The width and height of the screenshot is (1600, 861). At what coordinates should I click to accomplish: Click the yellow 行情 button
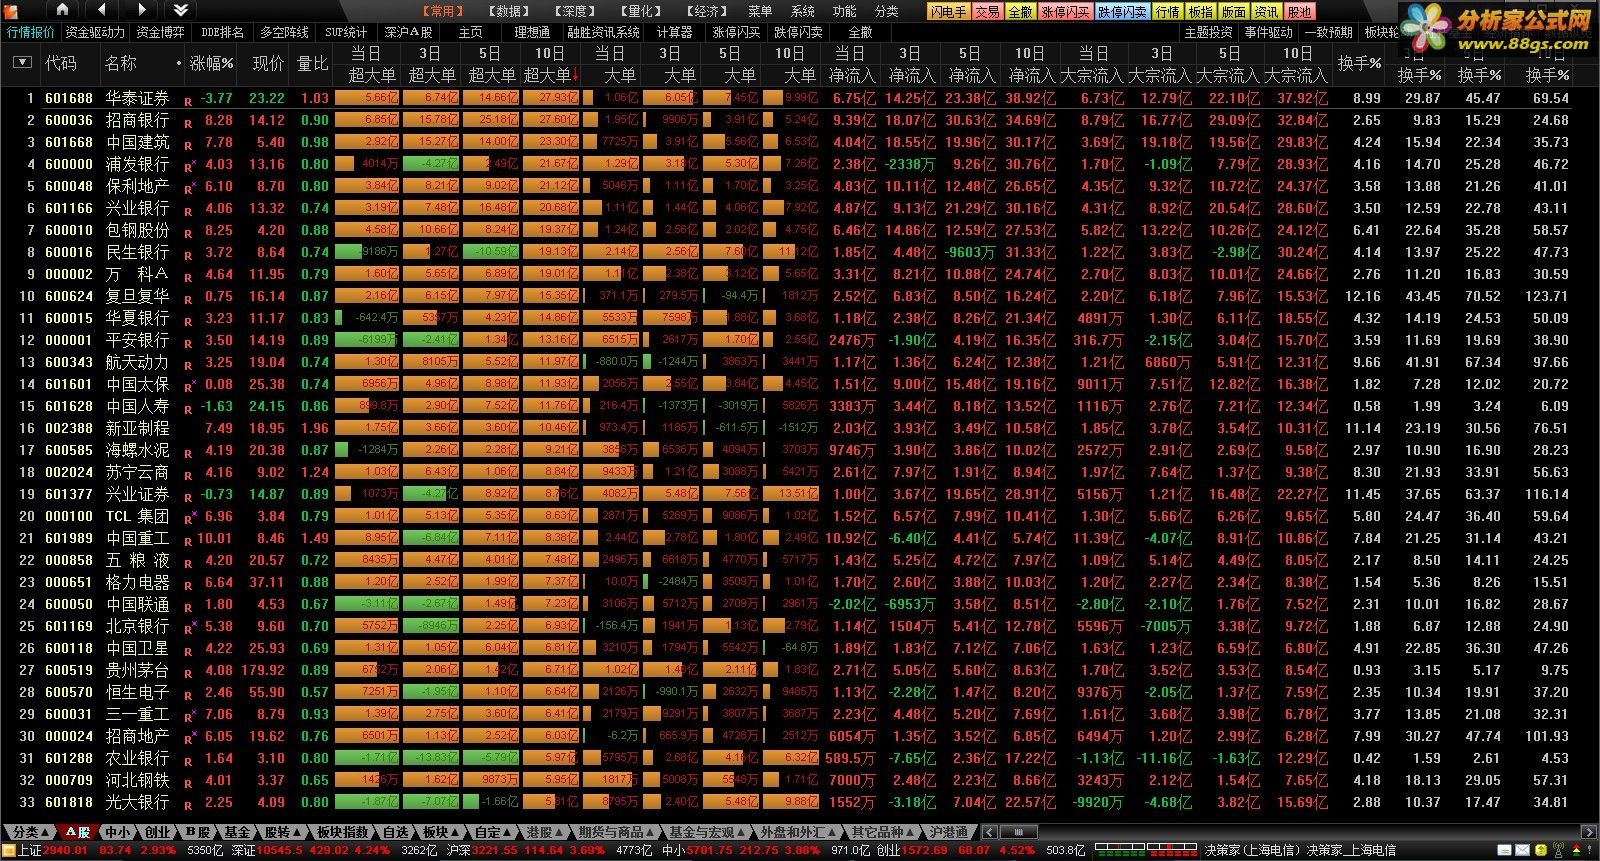tap(1168, 12)
